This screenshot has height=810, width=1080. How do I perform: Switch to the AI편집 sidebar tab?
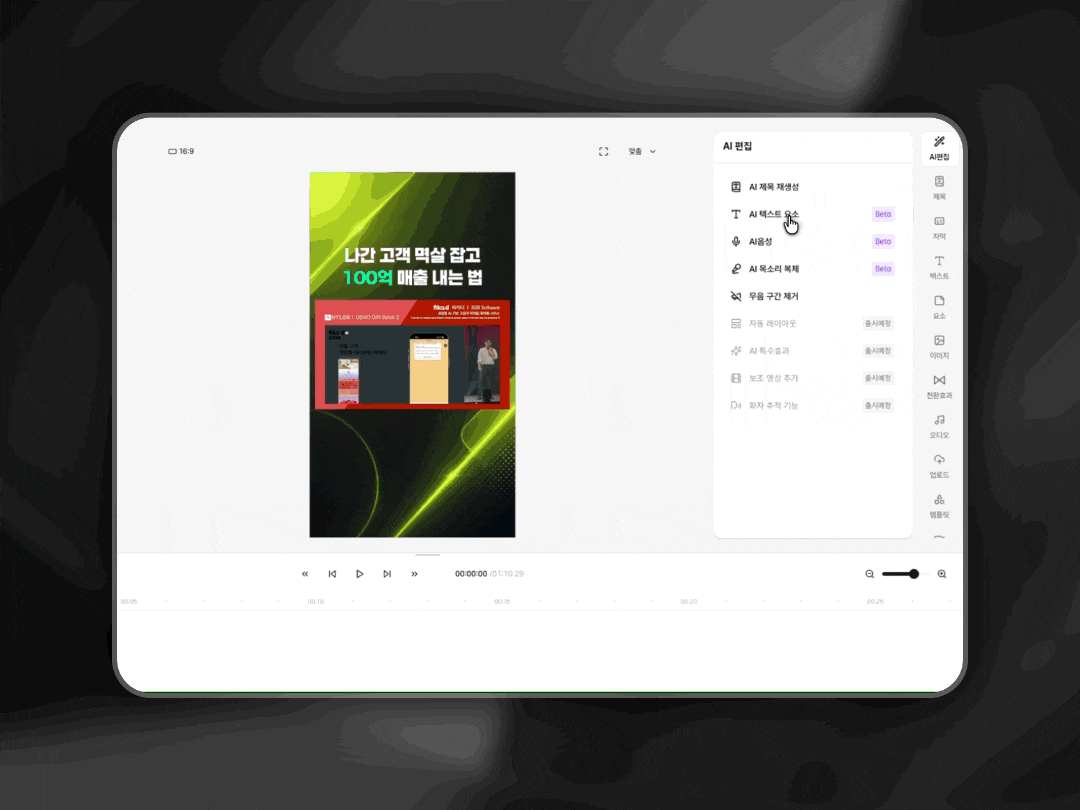[939, 148]
